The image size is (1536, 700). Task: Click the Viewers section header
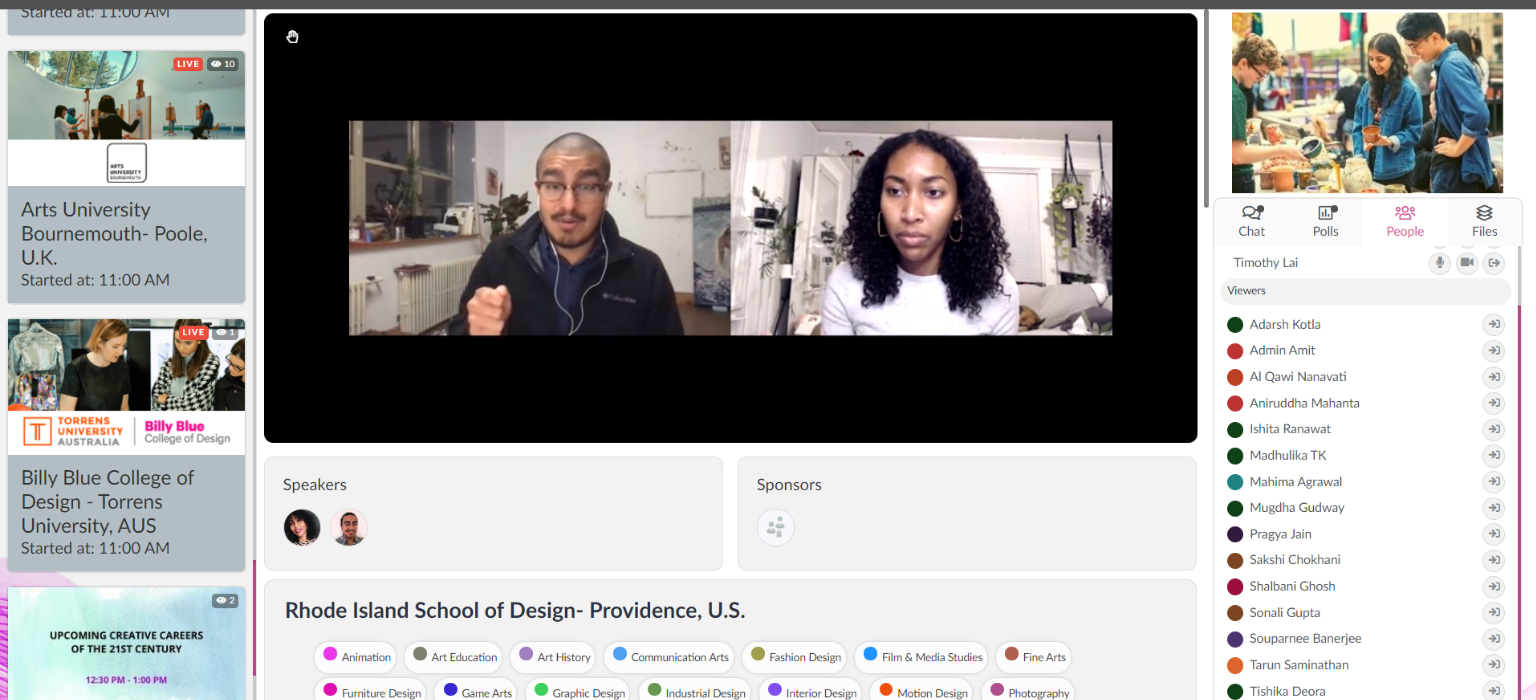(x=1365, y=291)
